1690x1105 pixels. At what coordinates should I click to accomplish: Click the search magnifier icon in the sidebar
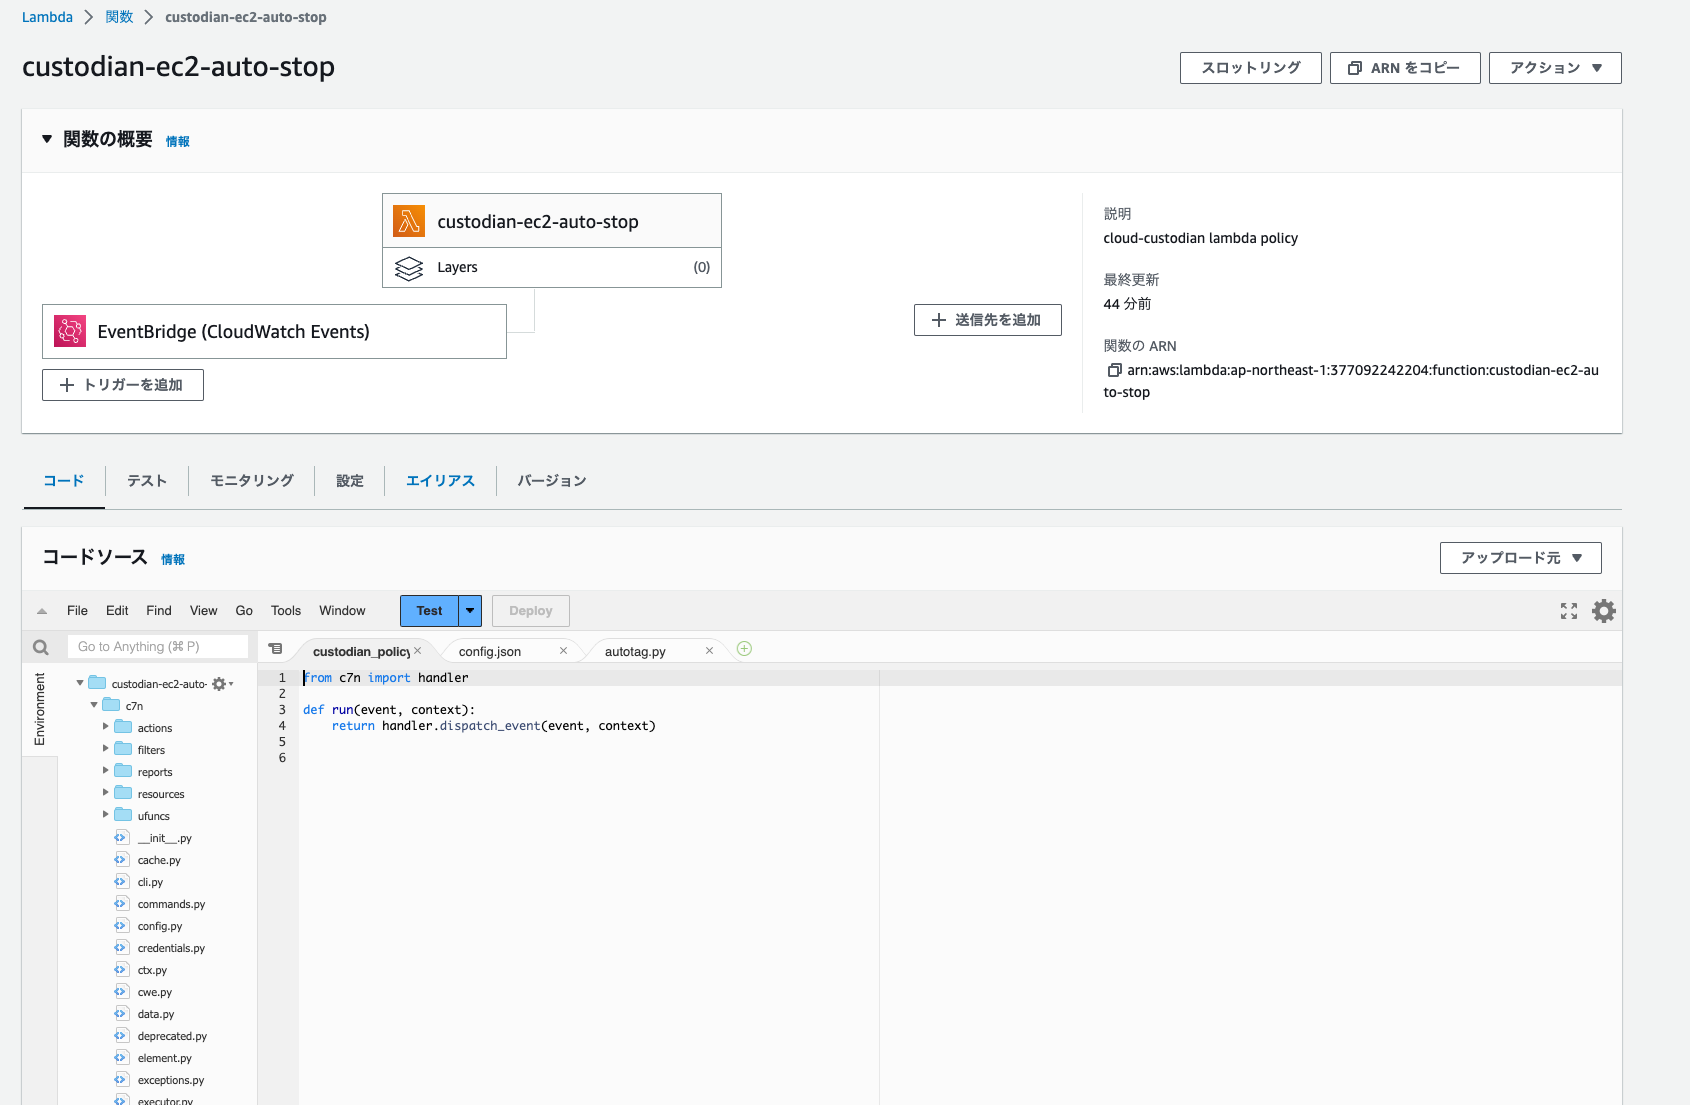click(41, 647)
